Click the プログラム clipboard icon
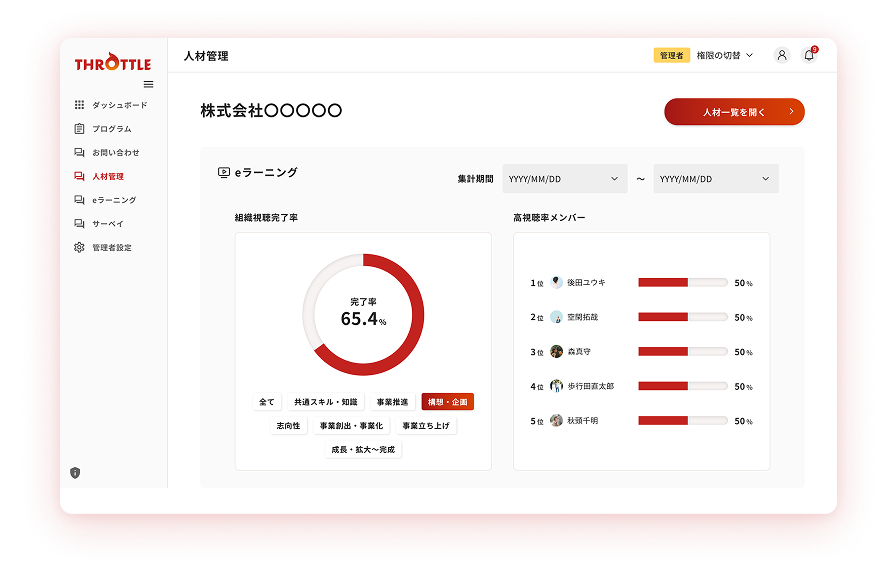 click(79, 129)
